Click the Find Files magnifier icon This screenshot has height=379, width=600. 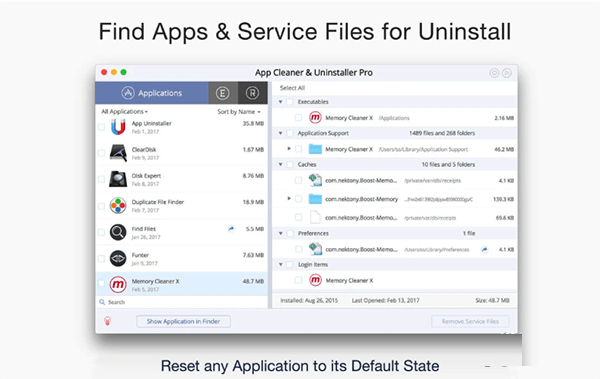click(x=118, y=232)
